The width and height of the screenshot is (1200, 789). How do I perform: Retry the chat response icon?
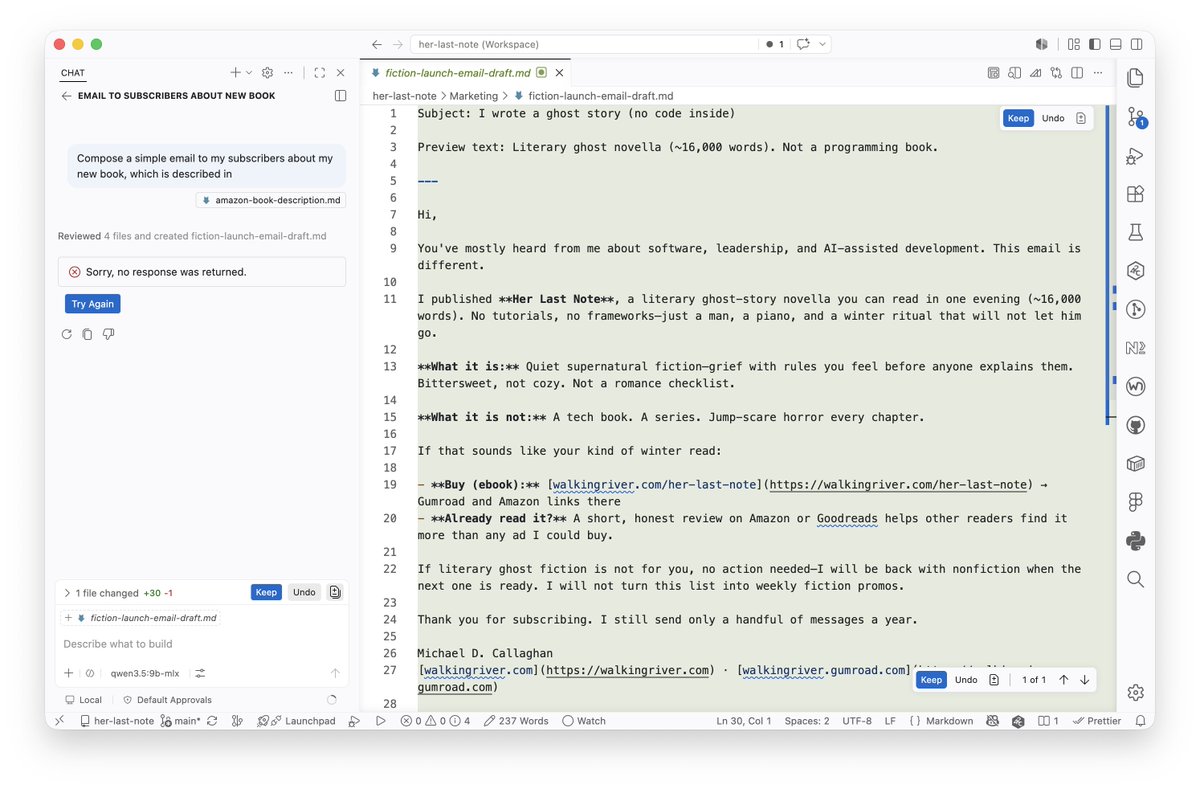click(x=66, y=334)
